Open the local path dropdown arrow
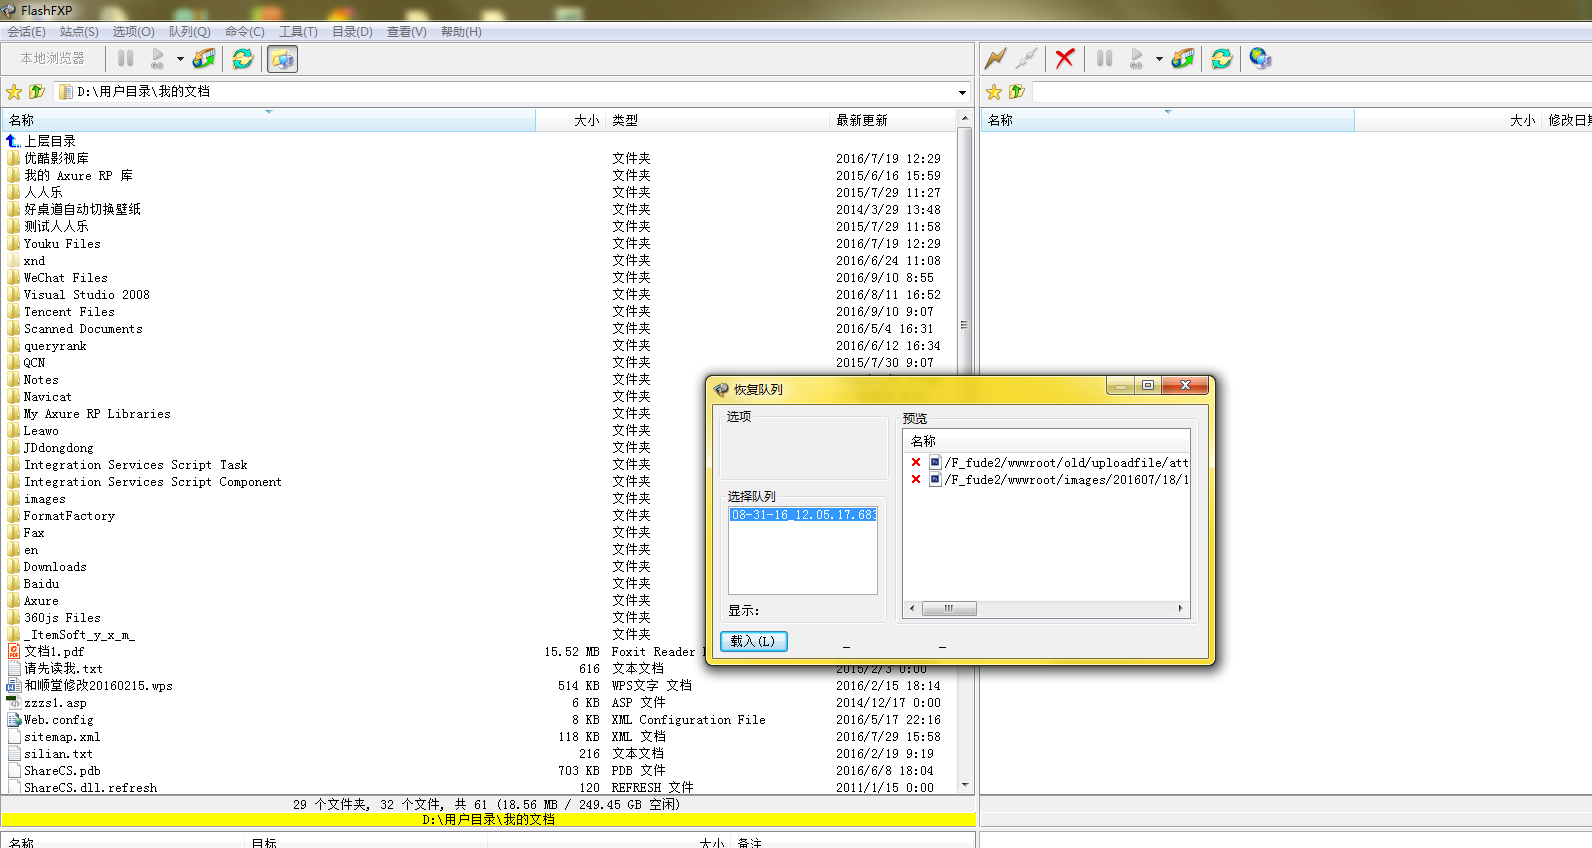 (962, 92)
